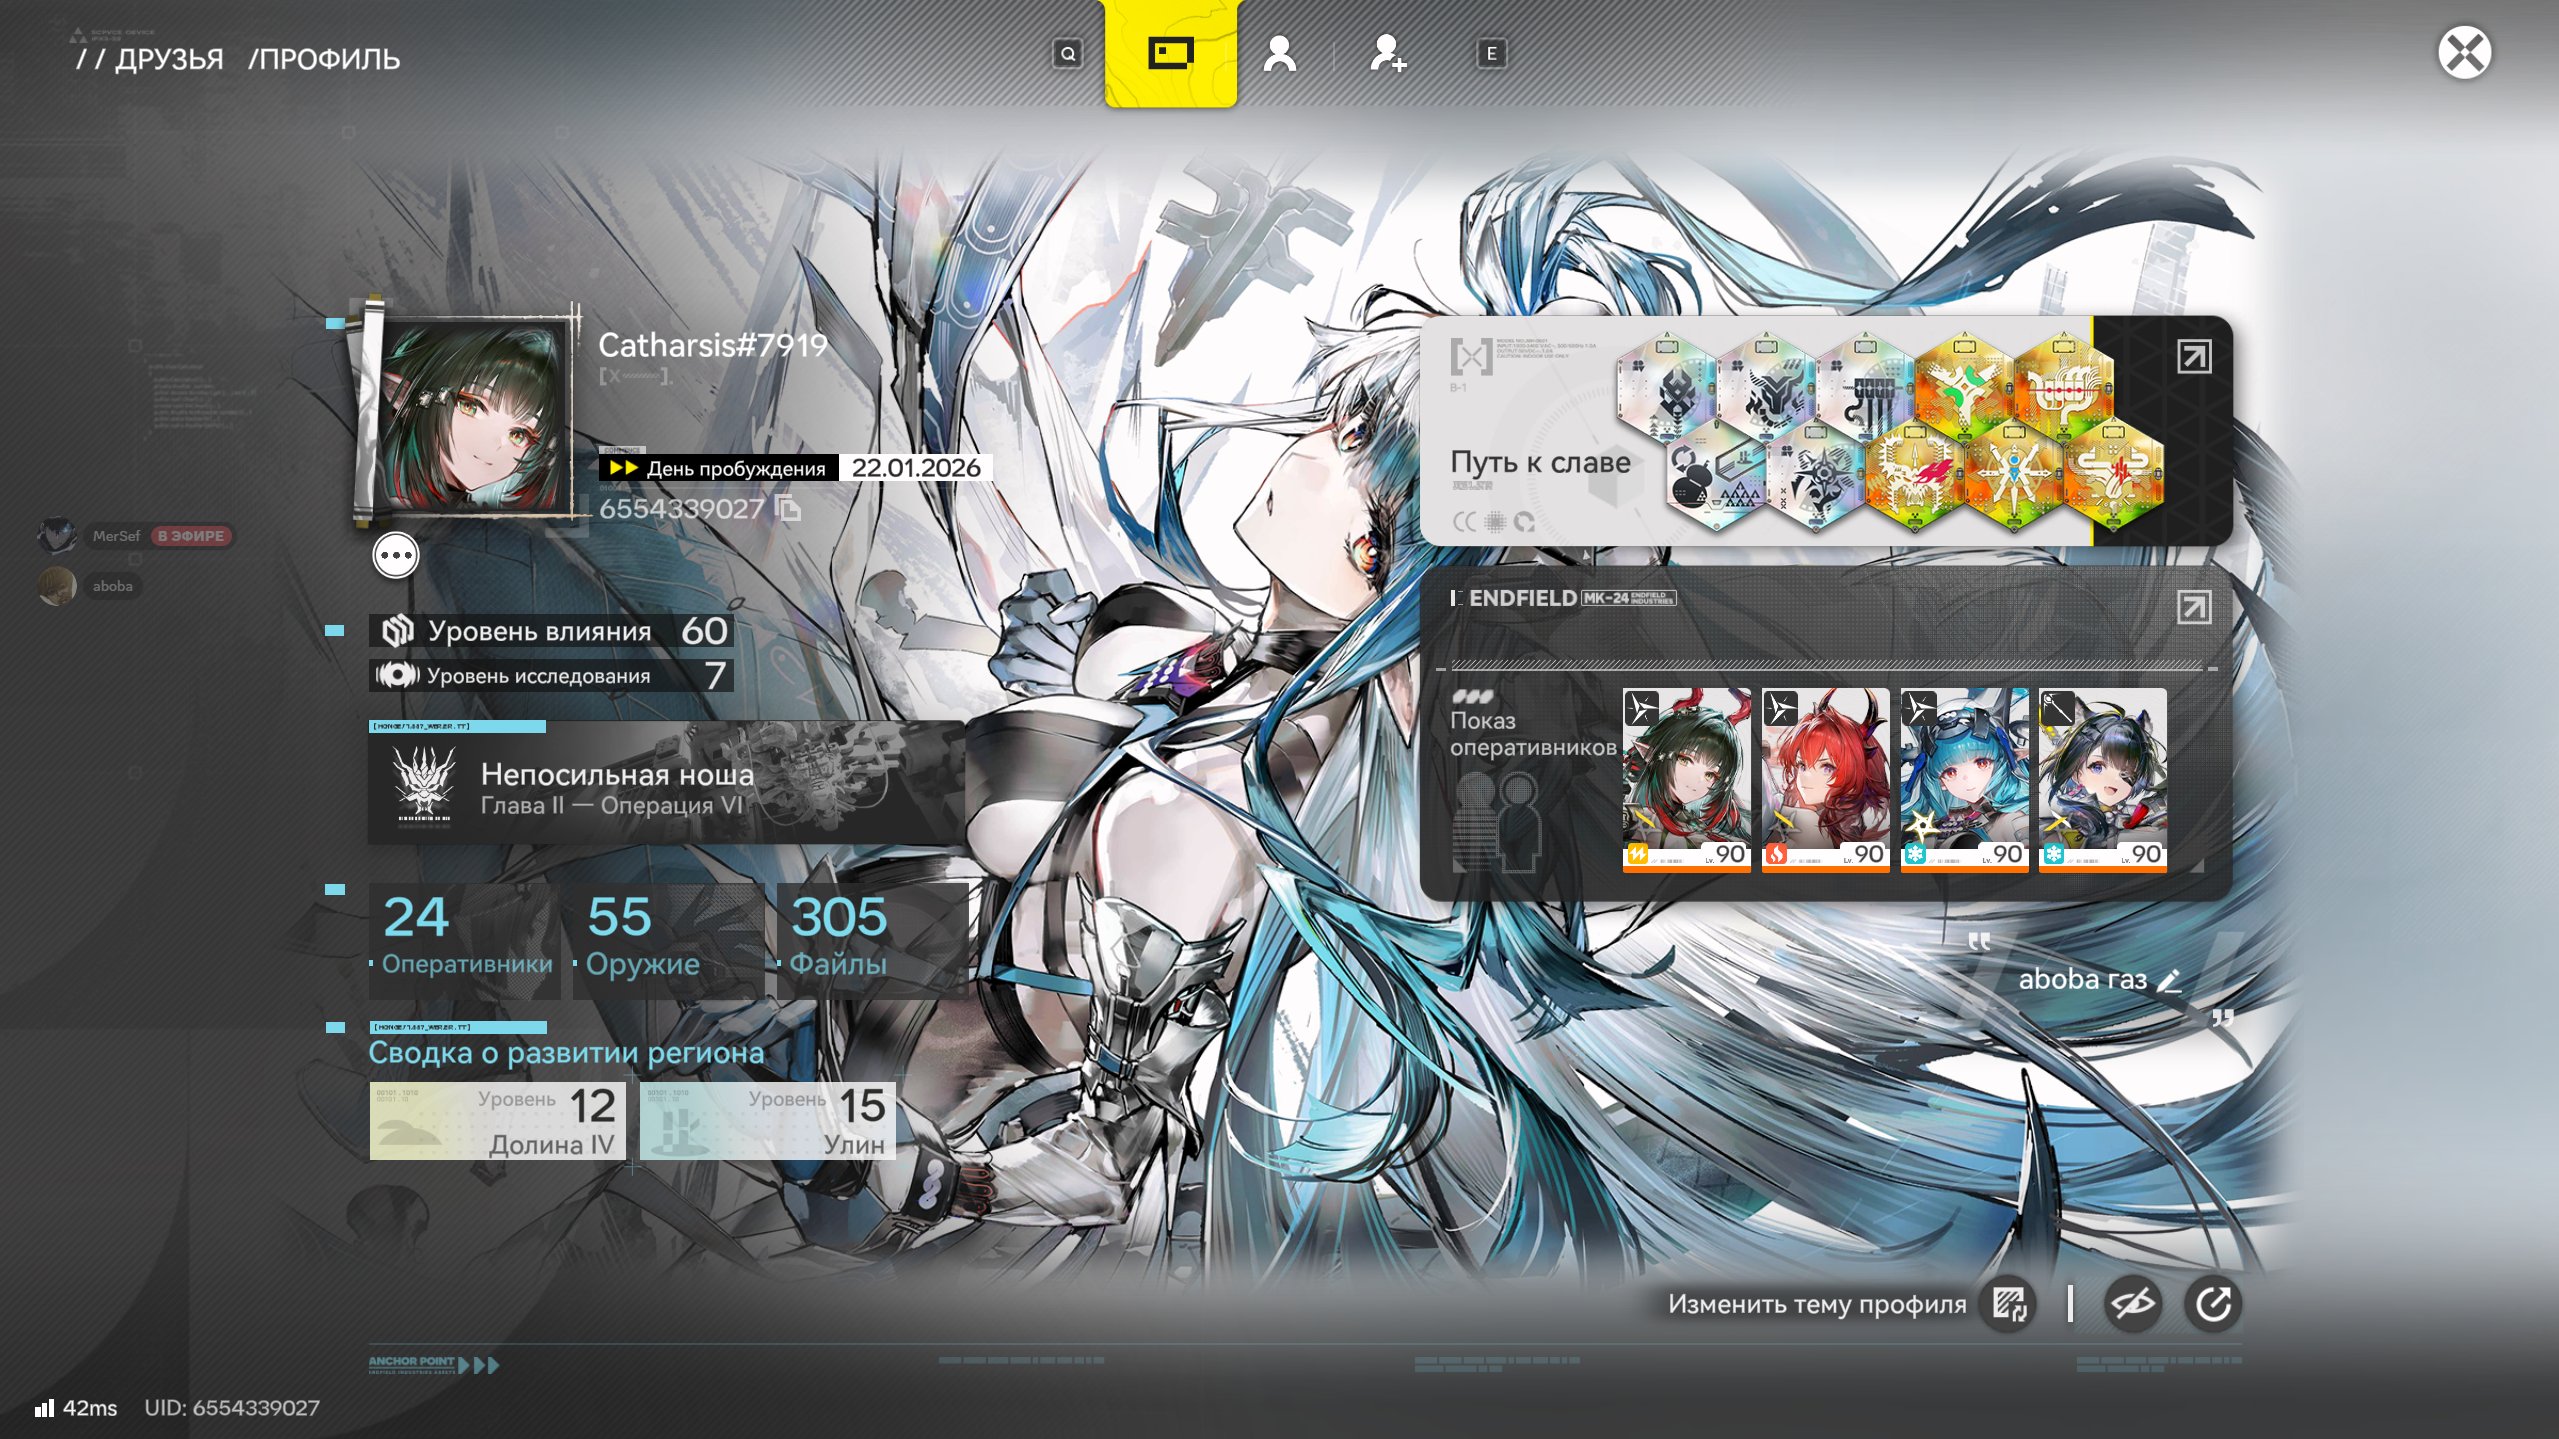
Task: Select the blue-haired operator card
Action: (x=1964, y=779)
